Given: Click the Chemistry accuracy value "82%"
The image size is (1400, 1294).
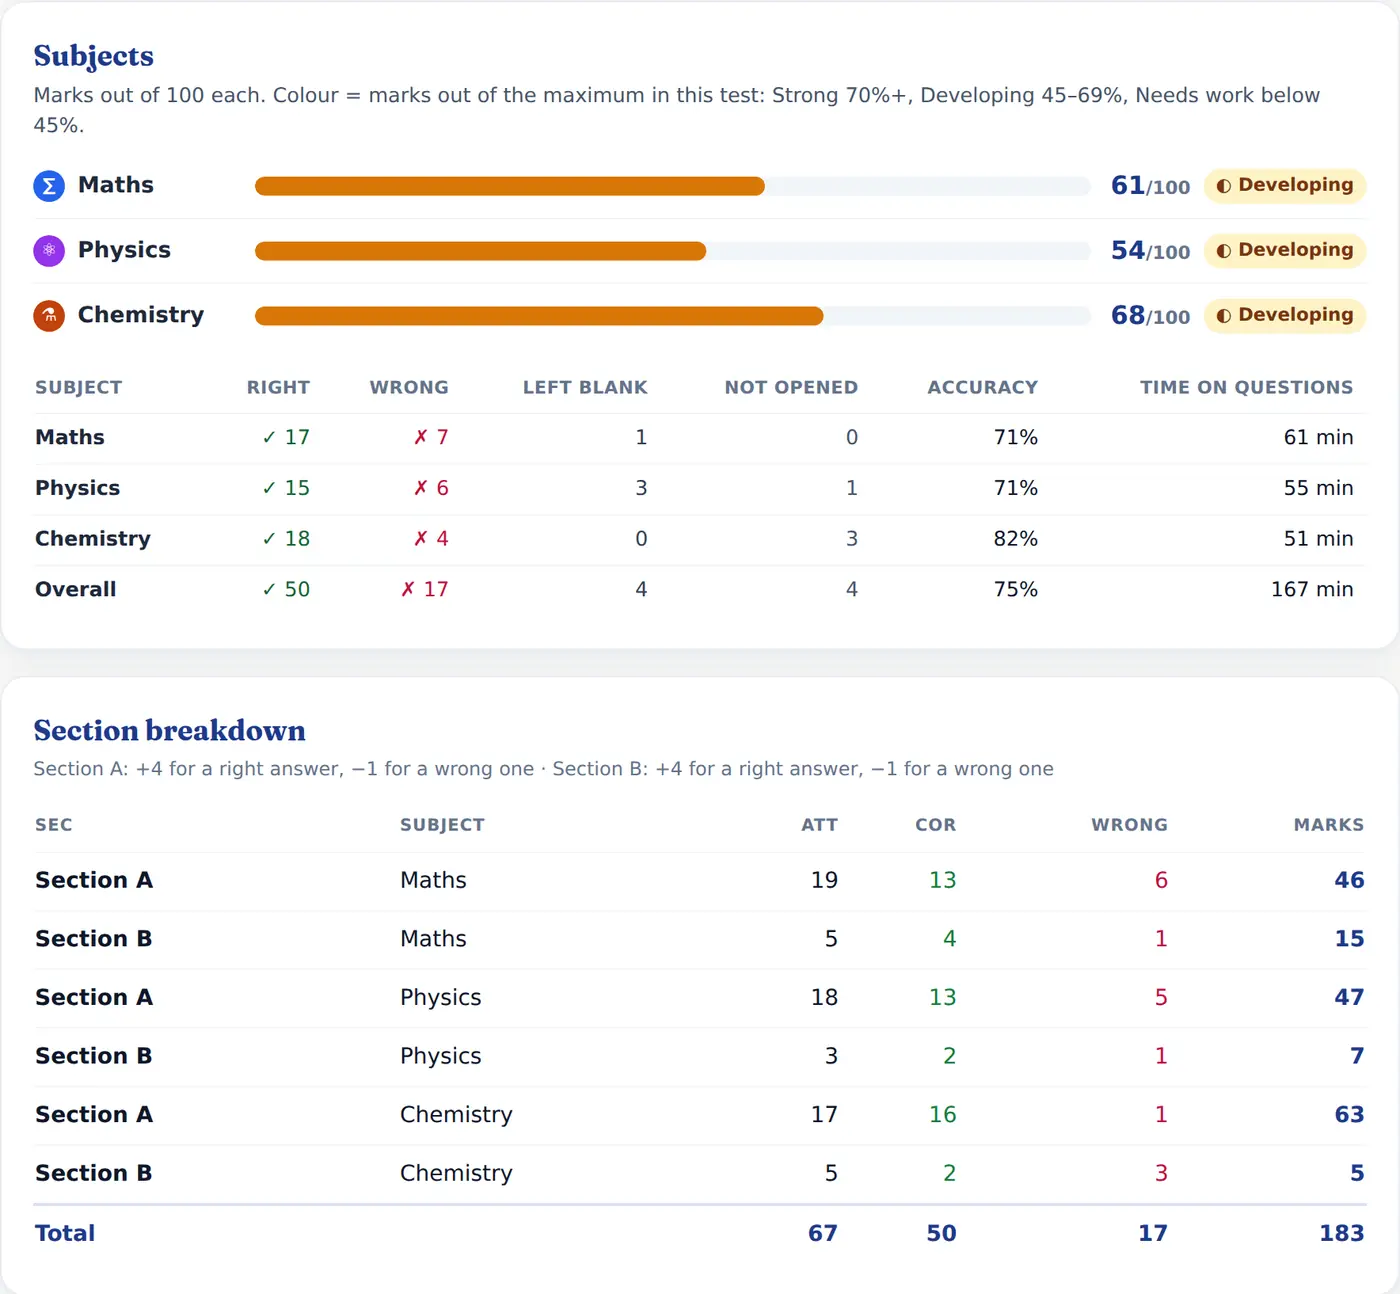Looking at the screenshot, I should [1015, 539].
